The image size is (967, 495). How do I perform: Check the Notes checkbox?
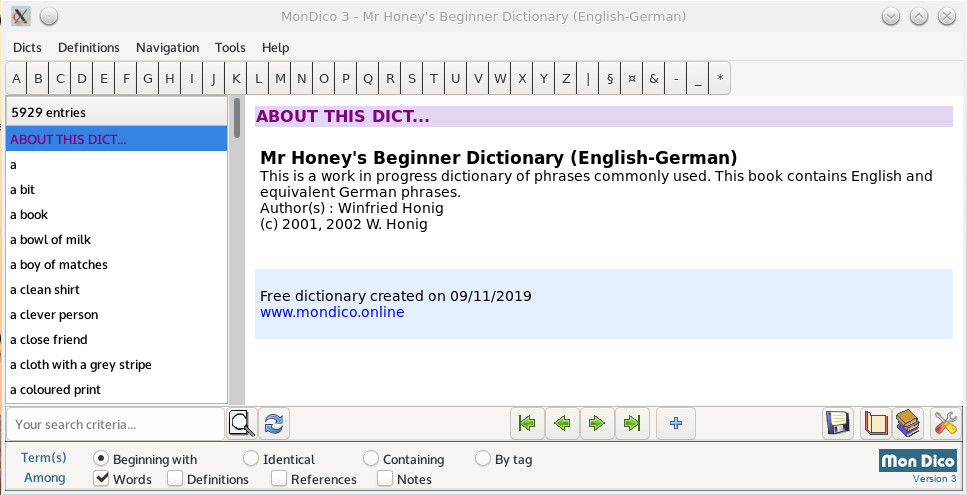tap(385, 478)
